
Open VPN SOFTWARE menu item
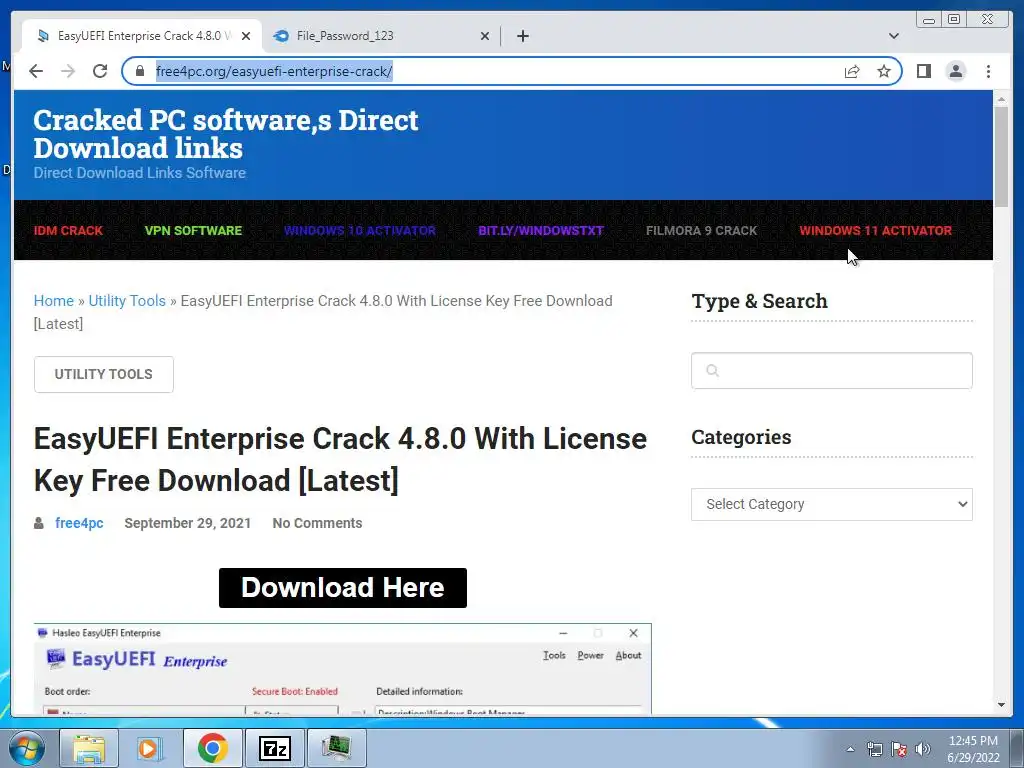[193, 231]
